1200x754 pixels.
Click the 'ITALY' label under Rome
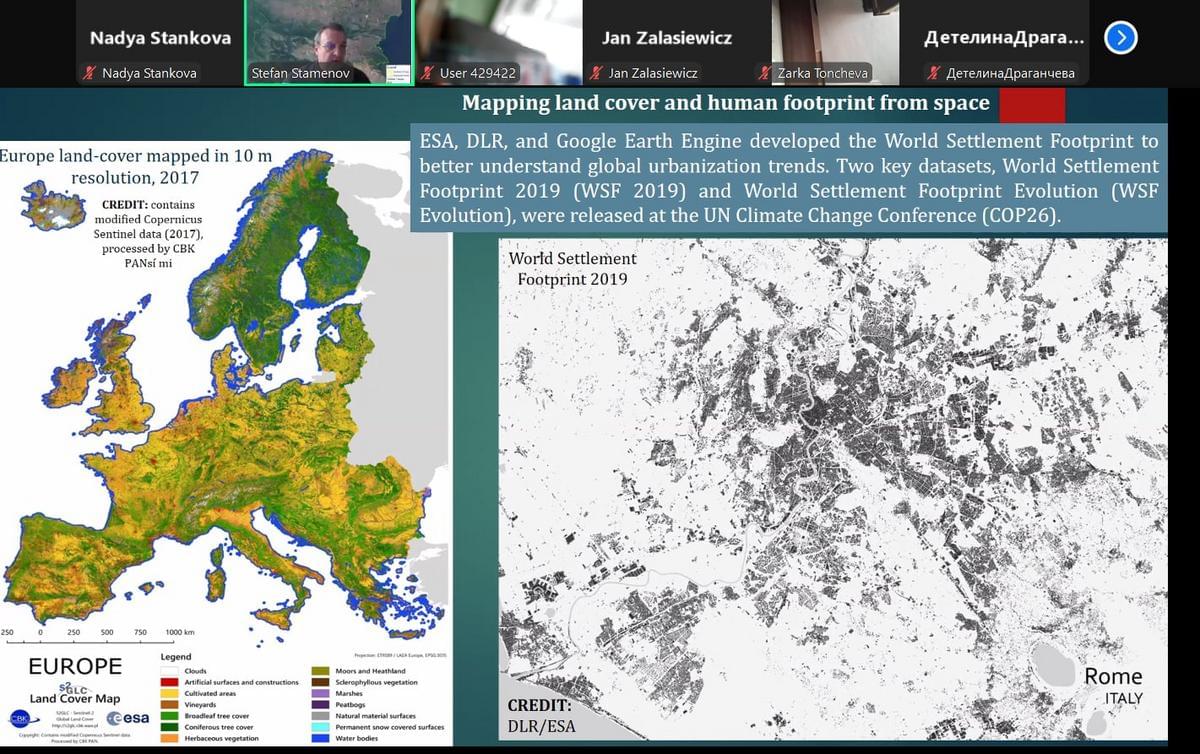pos(1124,698)
